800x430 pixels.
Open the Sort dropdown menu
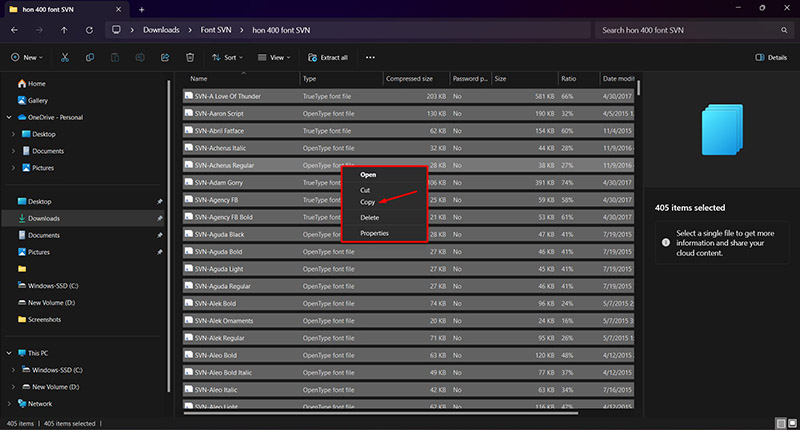pyautogui.click(x=227, y=58)
